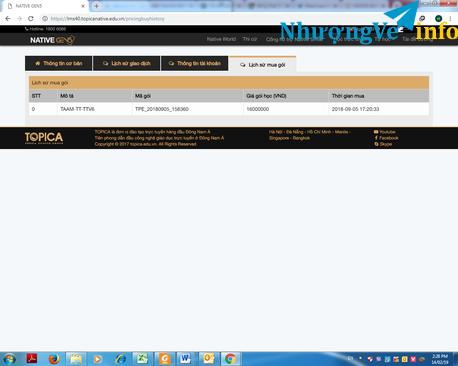Go back with the browser back arrow
458x366 pixels.
(x=8, y=19)
